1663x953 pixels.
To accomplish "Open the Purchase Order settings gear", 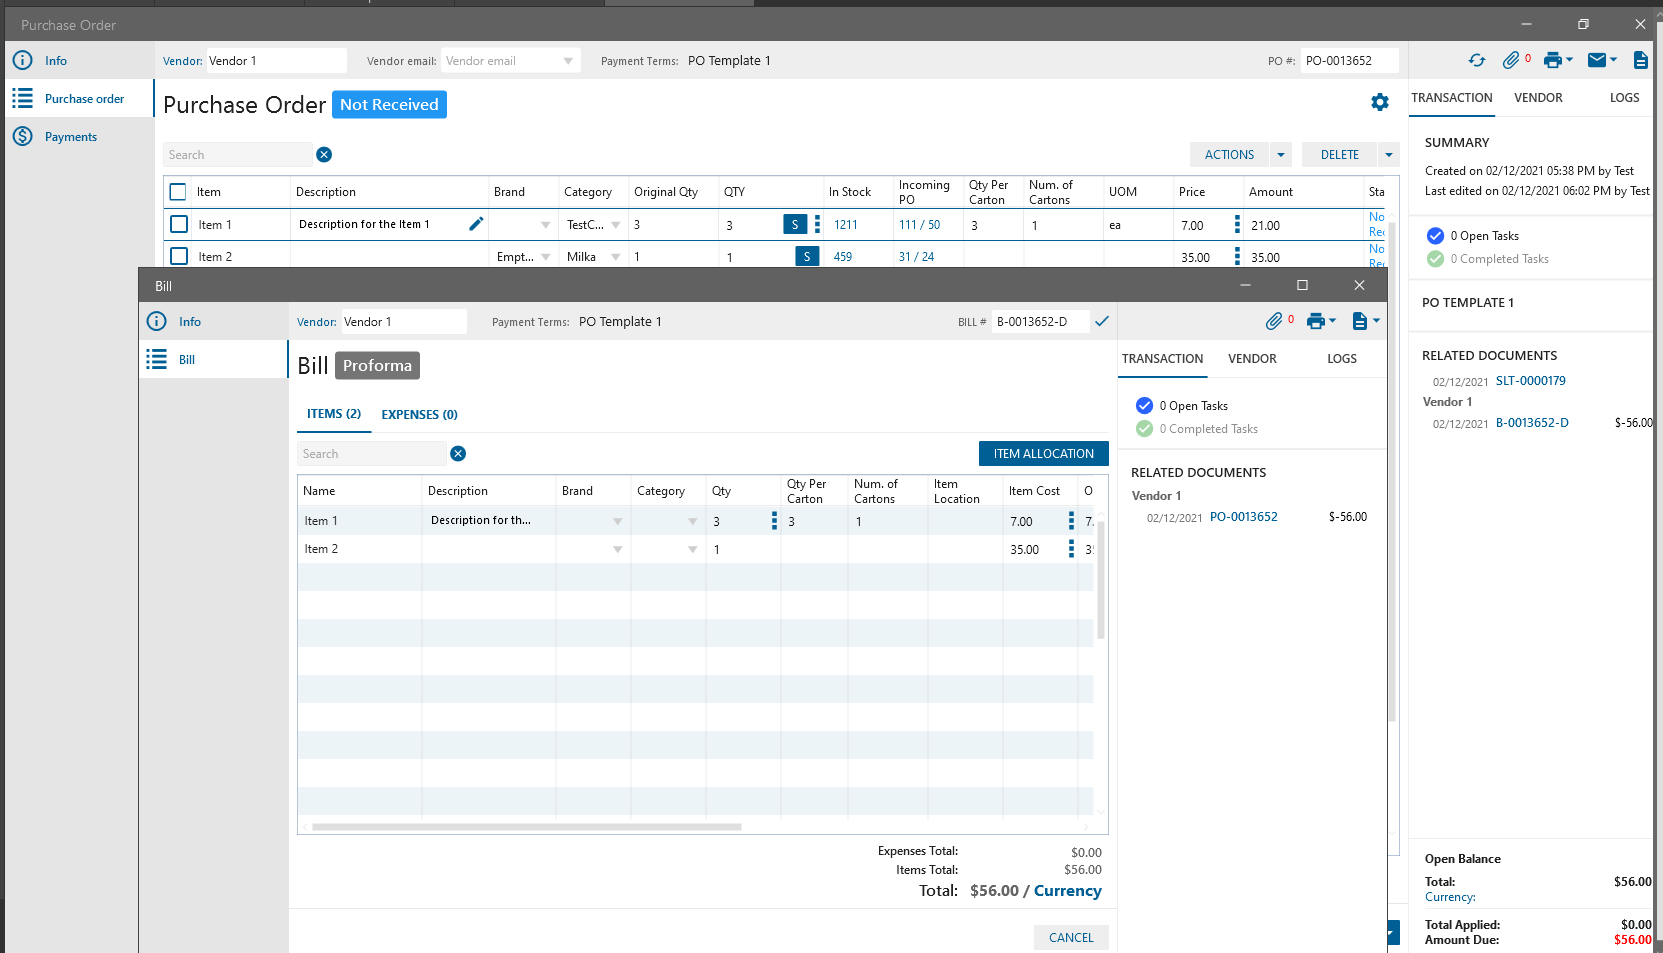I will tap(1379, 102).
